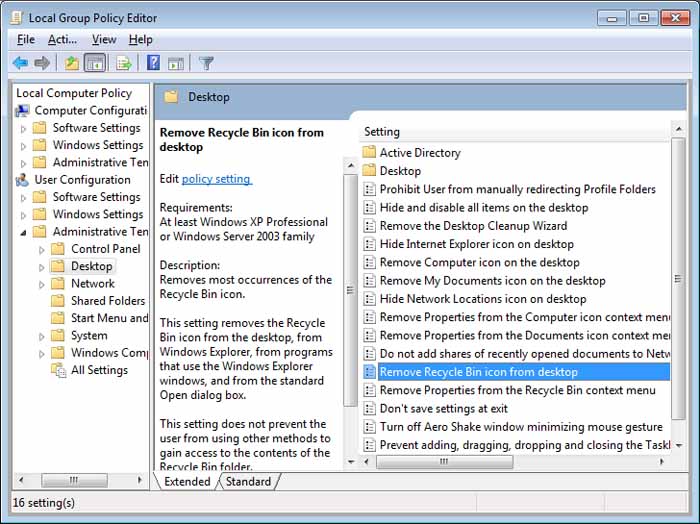
Task: Expand the Control Panel tree node
Action: click(x=42, y=250)
